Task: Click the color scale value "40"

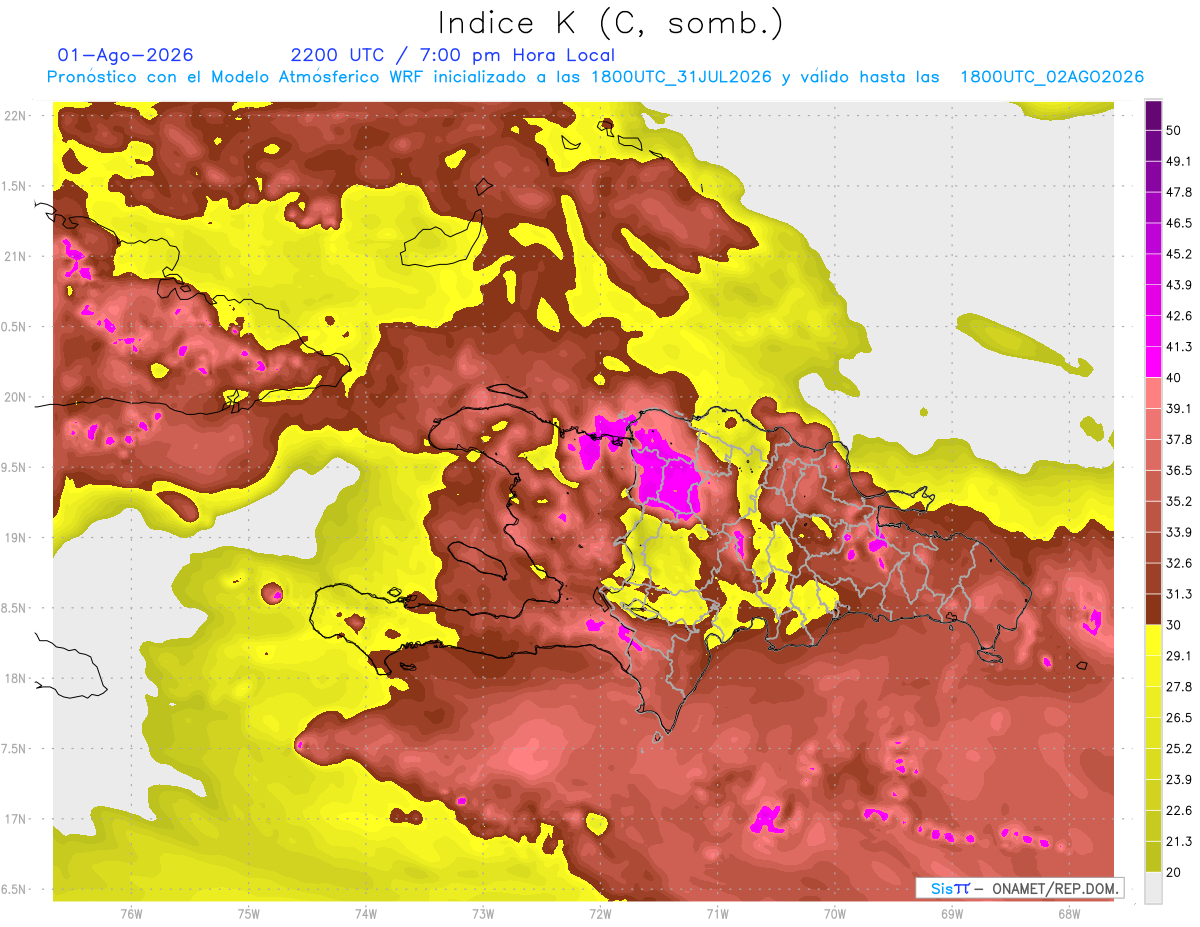Action: click(x=1174, y=377)
